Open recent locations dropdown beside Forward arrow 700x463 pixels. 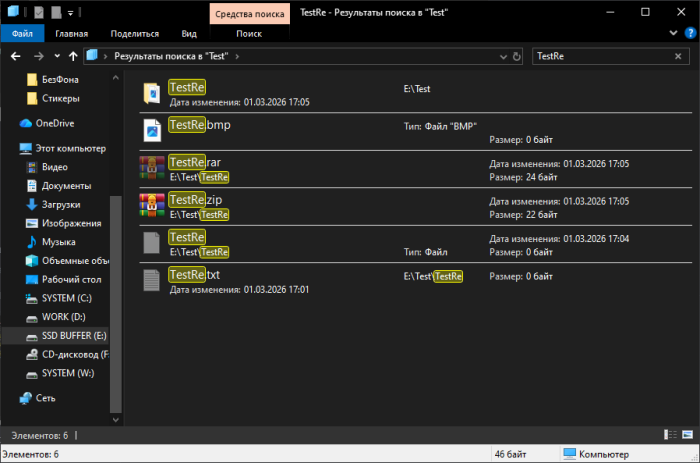[56, 56]
